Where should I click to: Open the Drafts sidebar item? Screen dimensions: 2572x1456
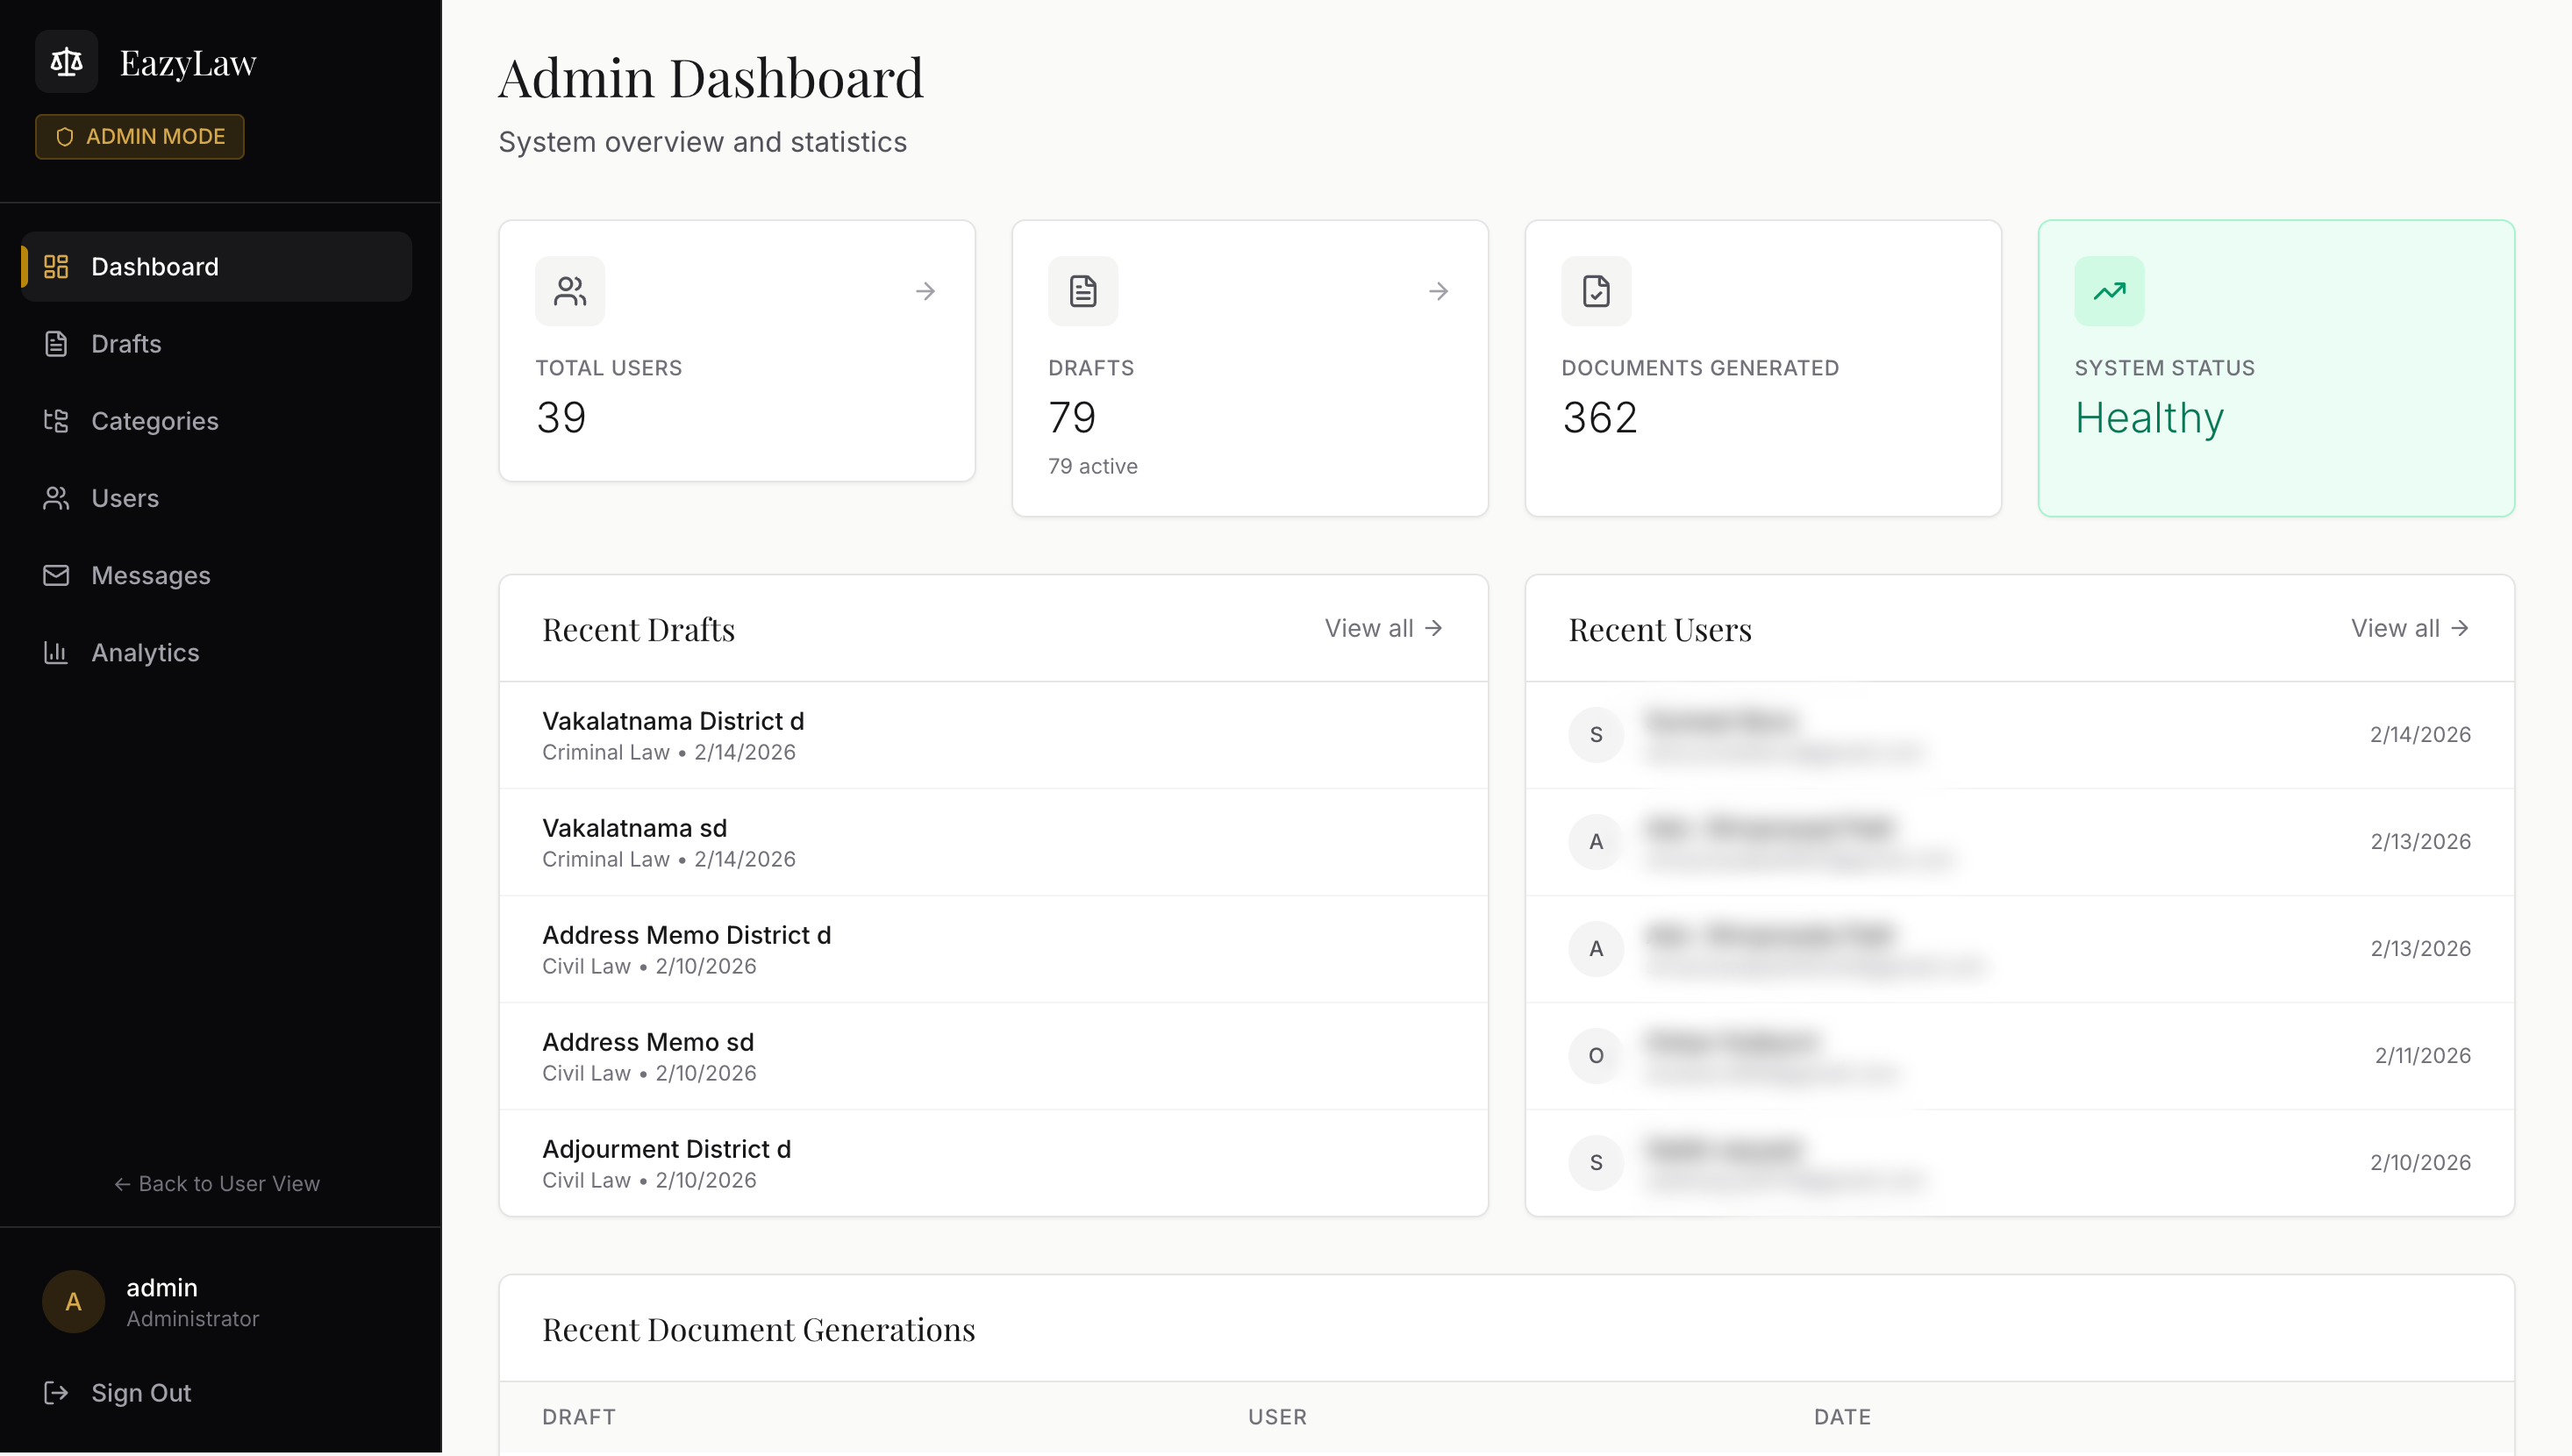(126, 344)
